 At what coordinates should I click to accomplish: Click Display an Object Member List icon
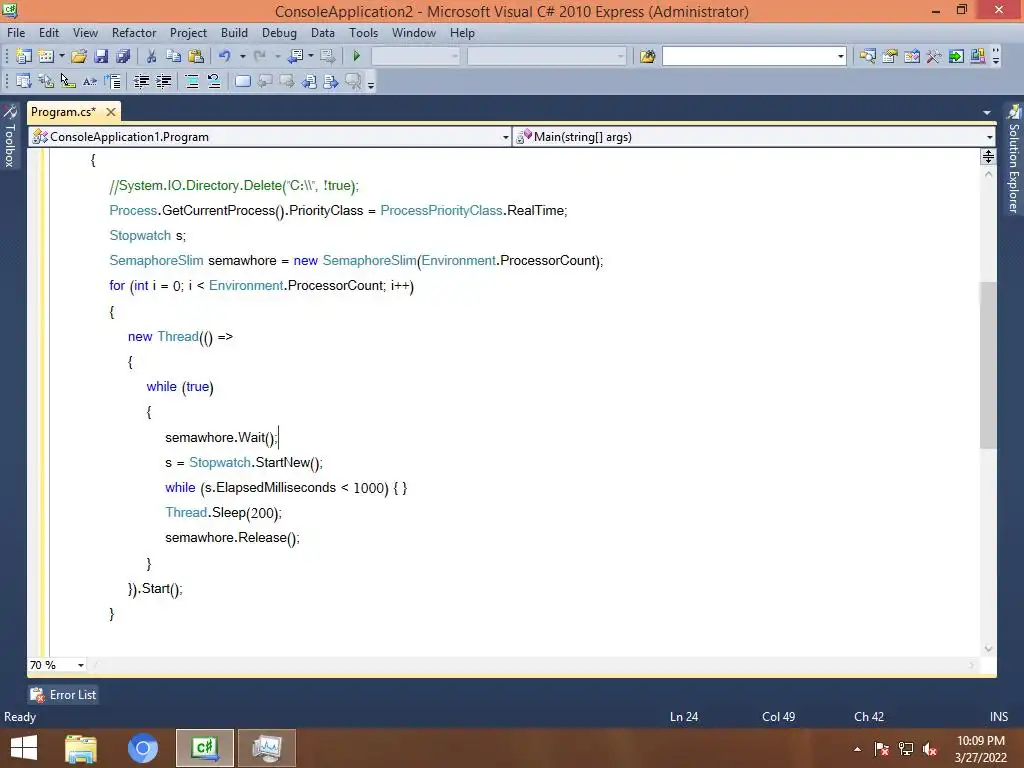tap(24, 81)
